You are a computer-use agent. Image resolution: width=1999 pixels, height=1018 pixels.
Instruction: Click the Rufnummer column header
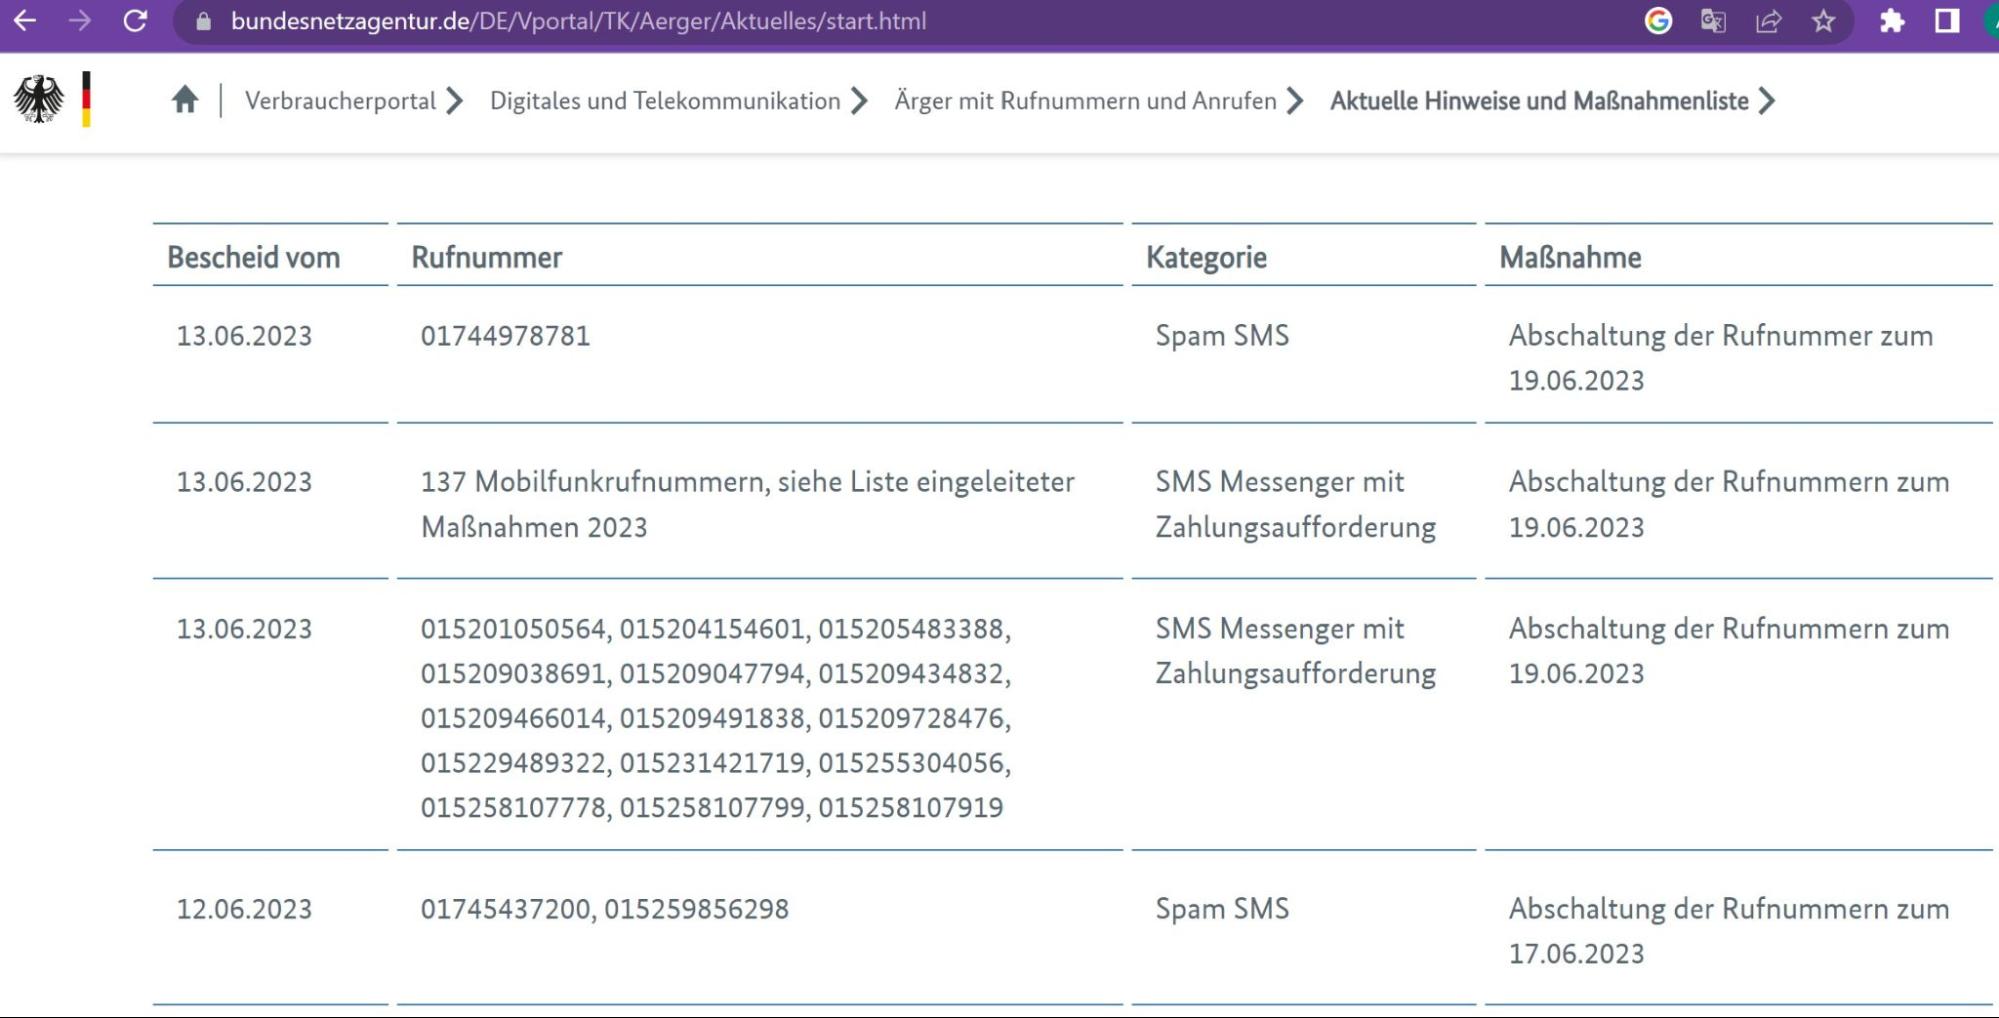(x=487, y=257)
